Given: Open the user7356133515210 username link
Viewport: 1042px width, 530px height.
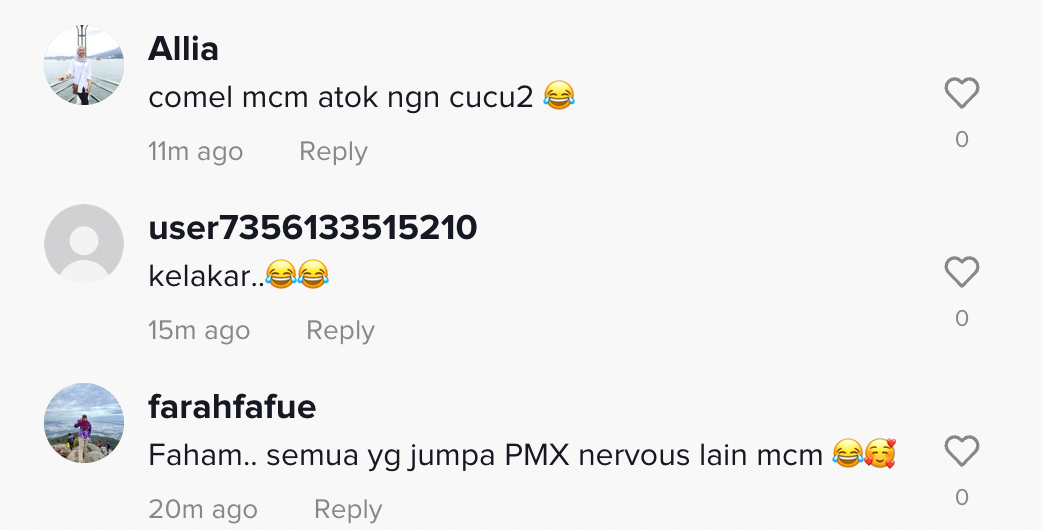Looking at the screenshot, I should pyautogui.click(x=312, y=228).
